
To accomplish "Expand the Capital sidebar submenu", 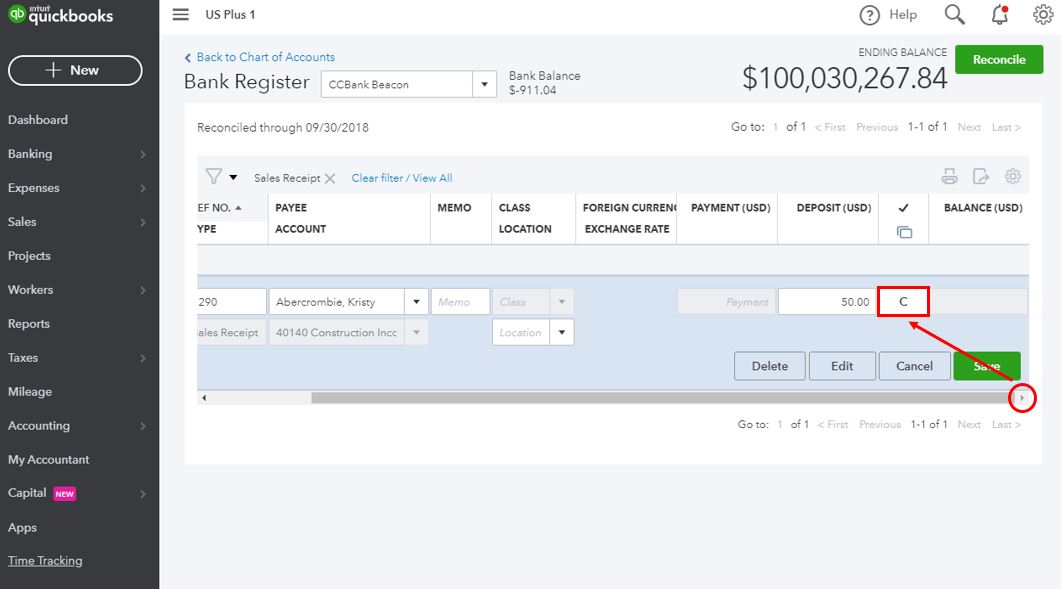I will [x=143, y=494].
